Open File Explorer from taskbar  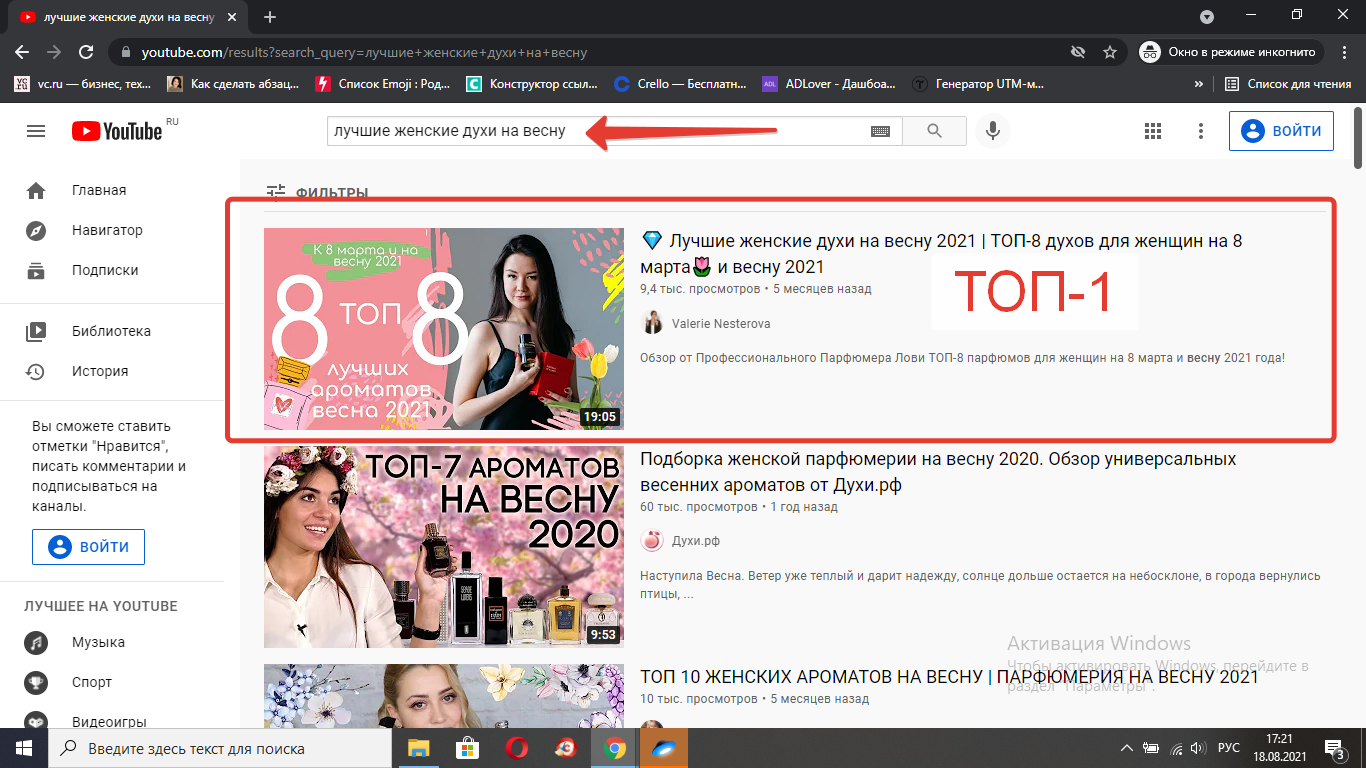click(418, 748)
